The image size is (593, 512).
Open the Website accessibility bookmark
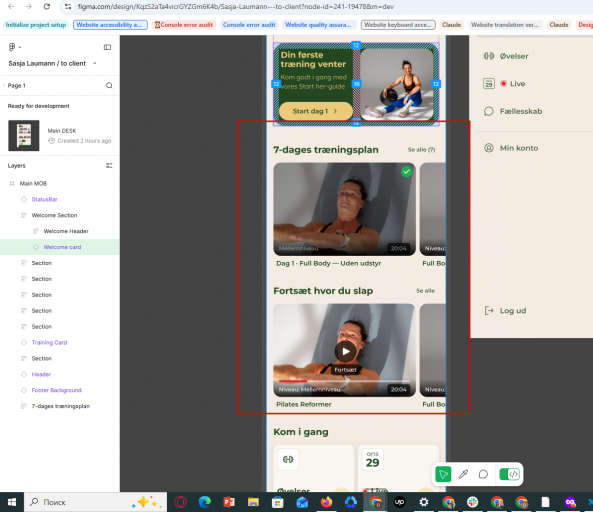110,25
